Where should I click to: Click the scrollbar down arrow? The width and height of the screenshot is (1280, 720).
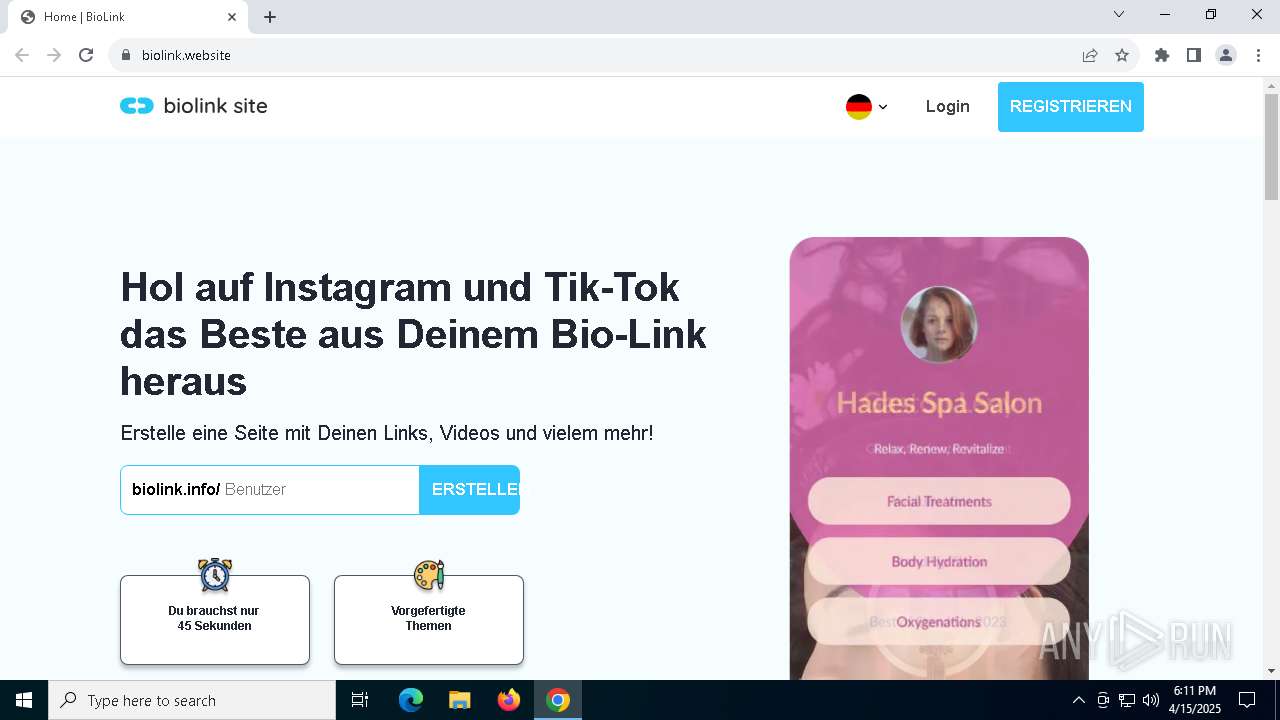click(1271, 671)
